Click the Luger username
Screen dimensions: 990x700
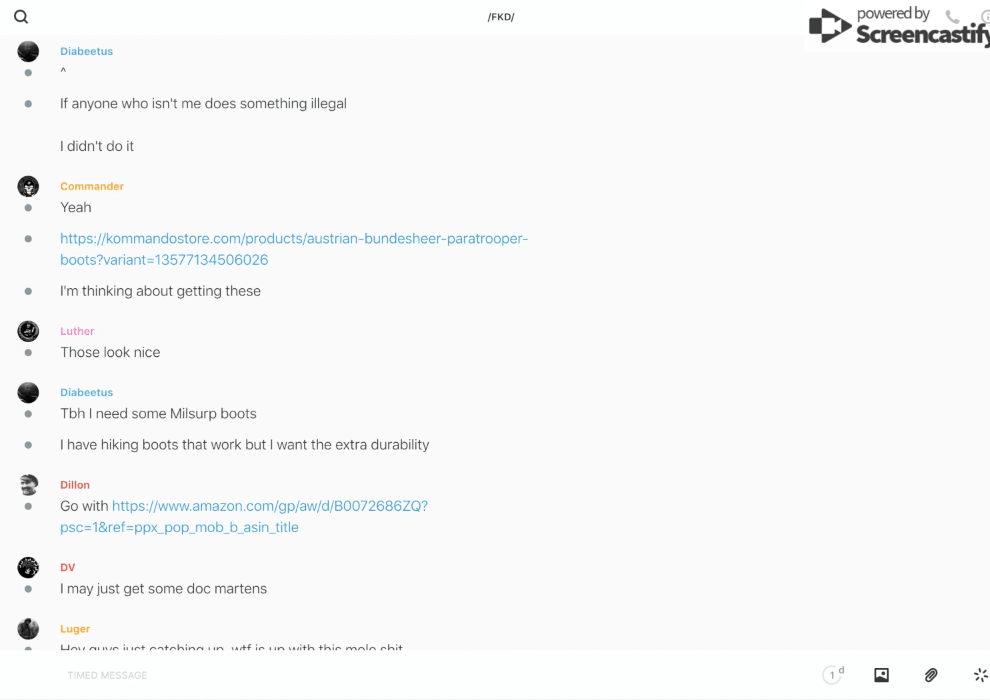[75, 629]
